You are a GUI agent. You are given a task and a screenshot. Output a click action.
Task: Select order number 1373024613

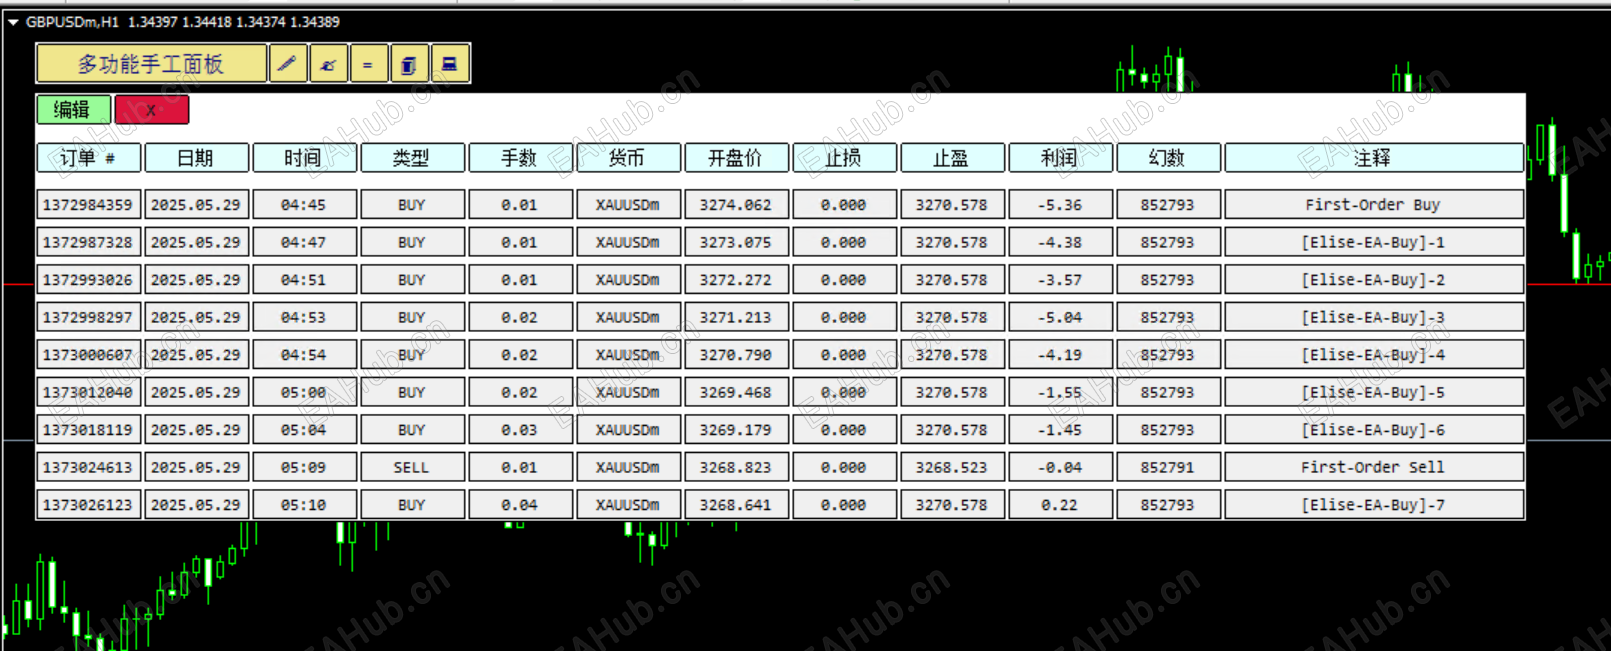click(x=88, y=467)
